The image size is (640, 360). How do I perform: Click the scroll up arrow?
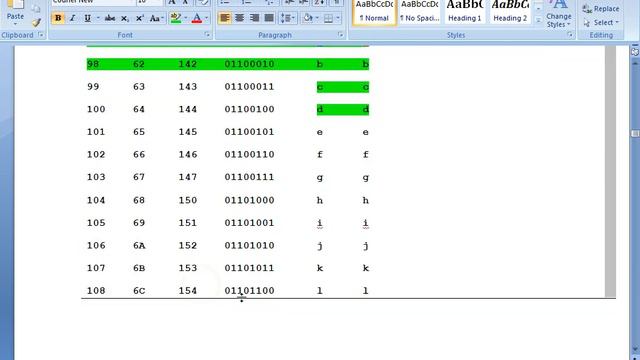635,64
